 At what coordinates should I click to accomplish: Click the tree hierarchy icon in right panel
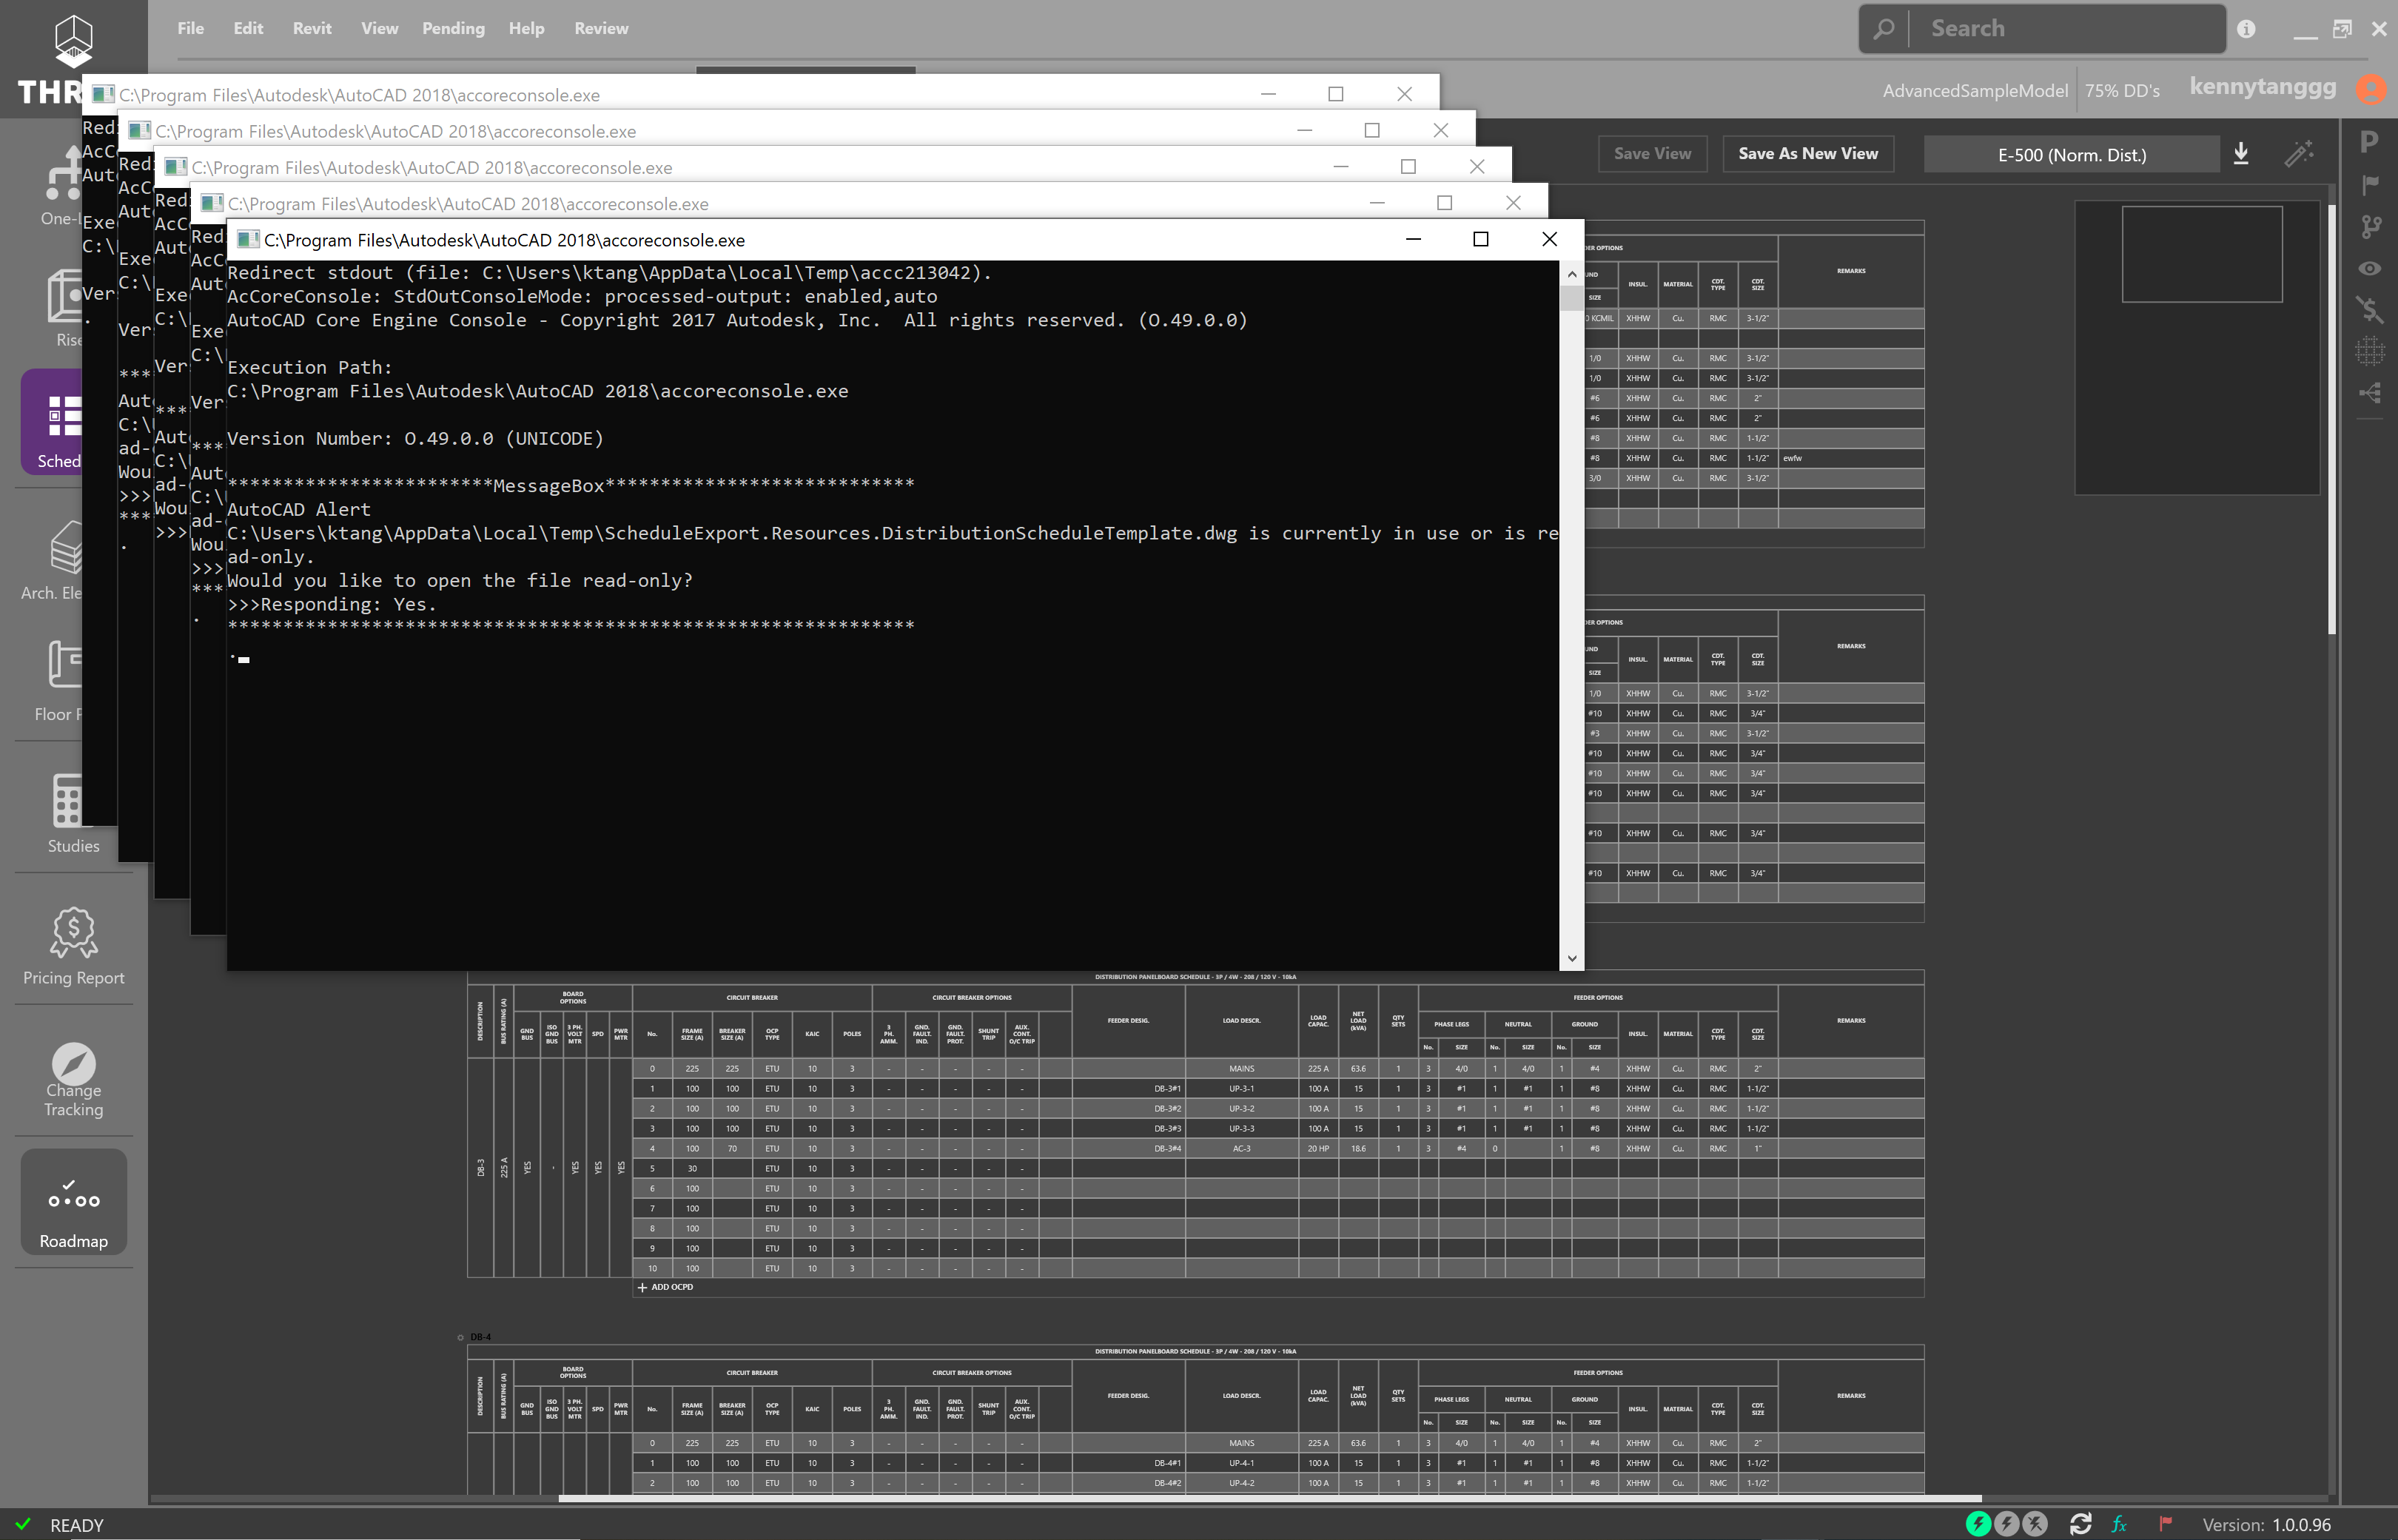(2369, 393)
